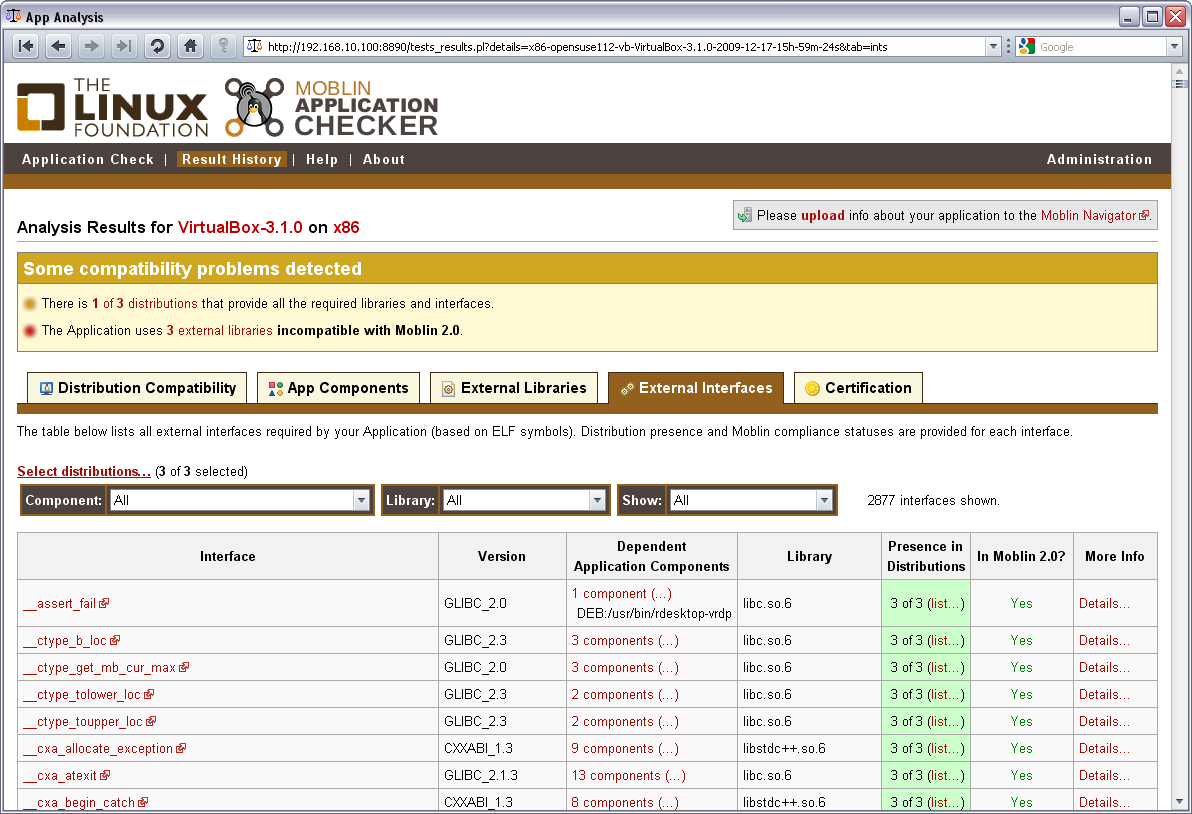The width and height of the screenshot is (1192, 814).
Task: Click the browser Back arrow button
Action: coord(59,46)
